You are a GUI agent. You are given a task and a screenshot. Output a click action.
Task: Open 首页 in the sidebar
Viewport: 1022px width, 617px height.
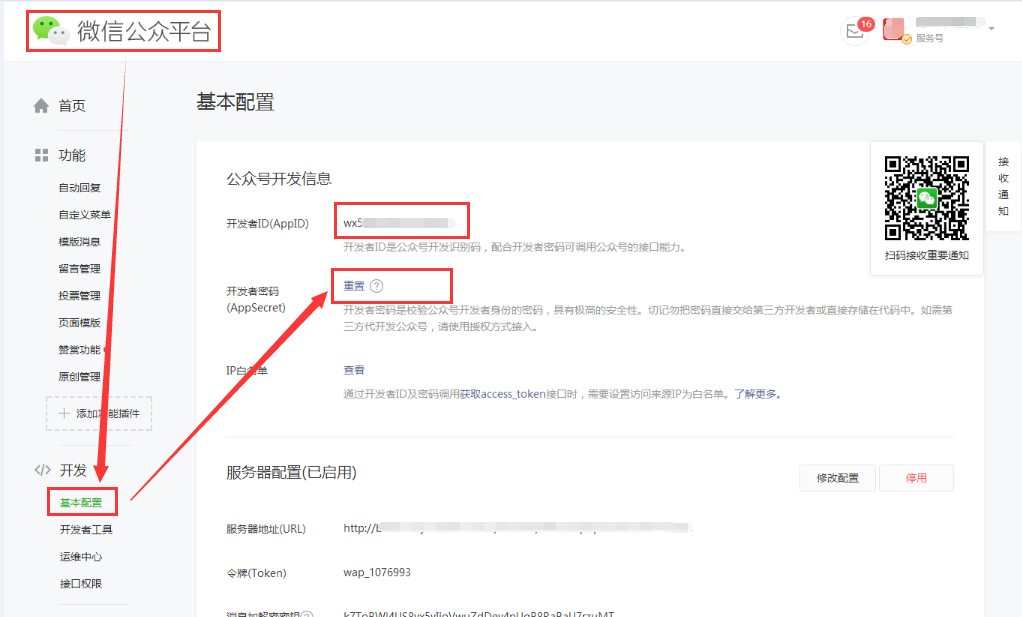tap(72, 106)
